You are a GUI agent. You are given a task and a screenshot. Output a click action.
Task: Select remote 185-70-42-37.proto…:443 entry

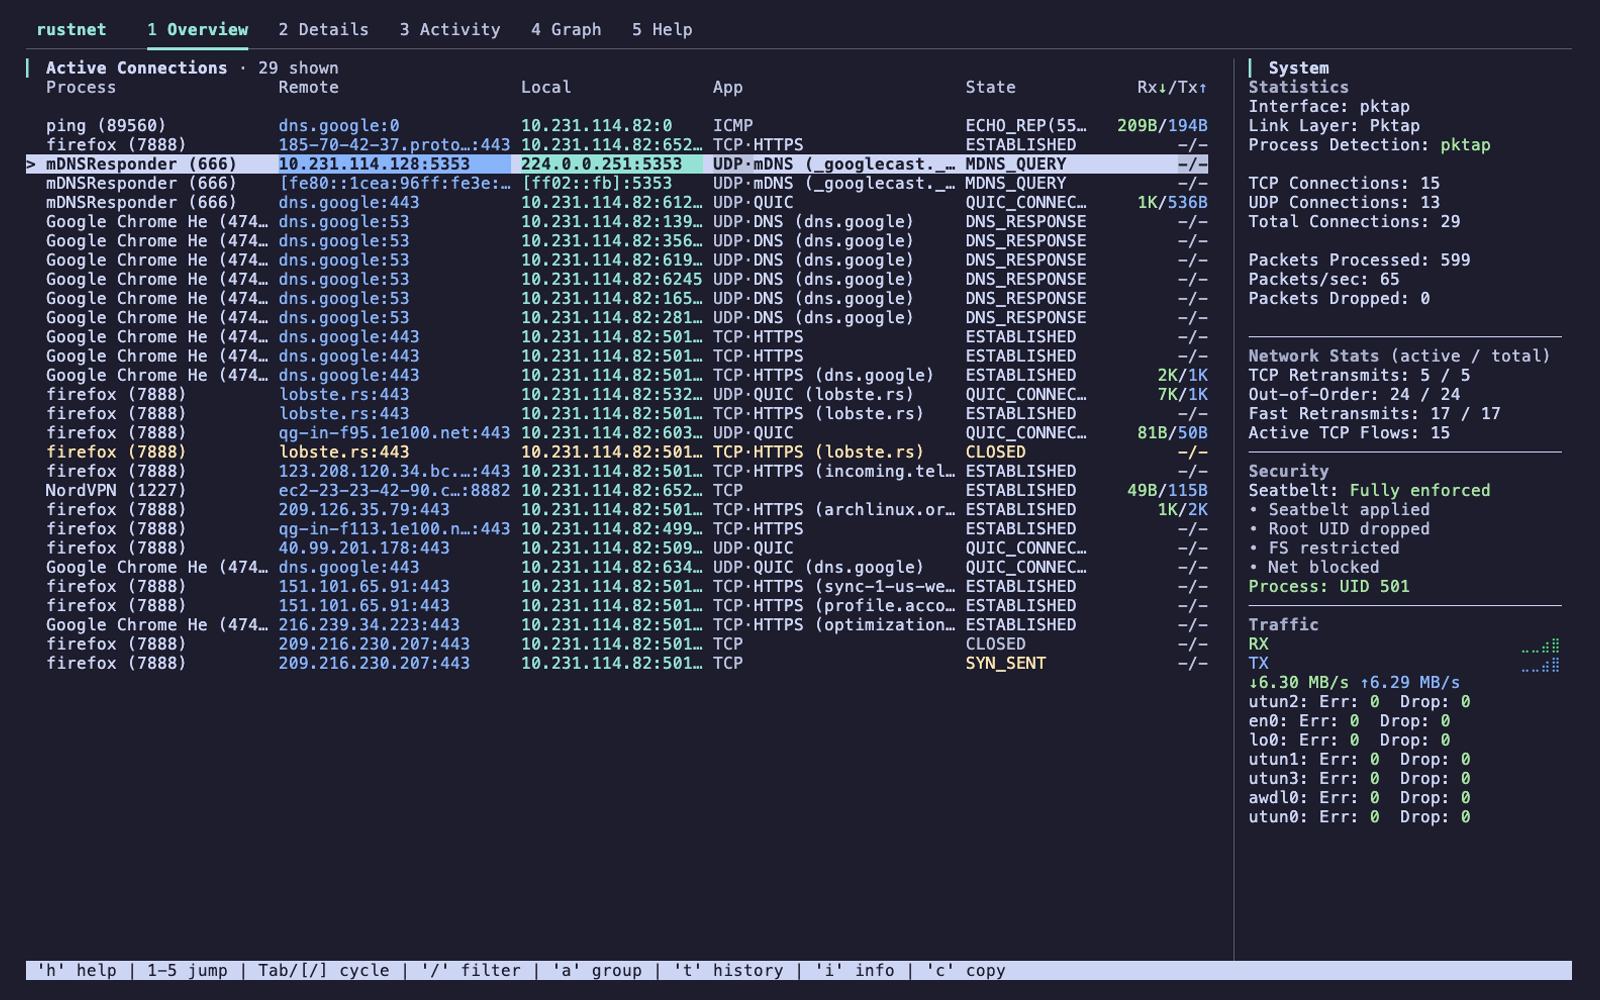(x=394, y=145)
